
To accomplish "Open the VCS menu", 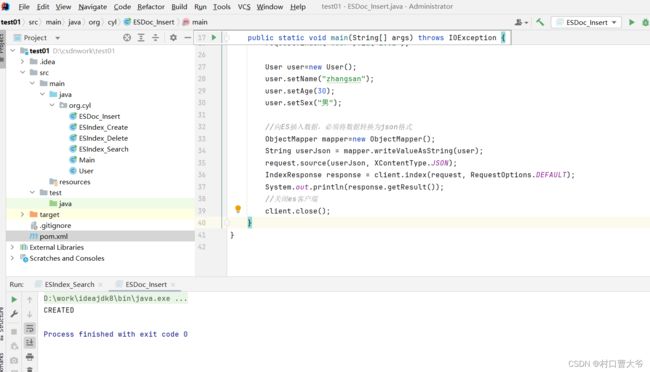I will pos(244,7).
